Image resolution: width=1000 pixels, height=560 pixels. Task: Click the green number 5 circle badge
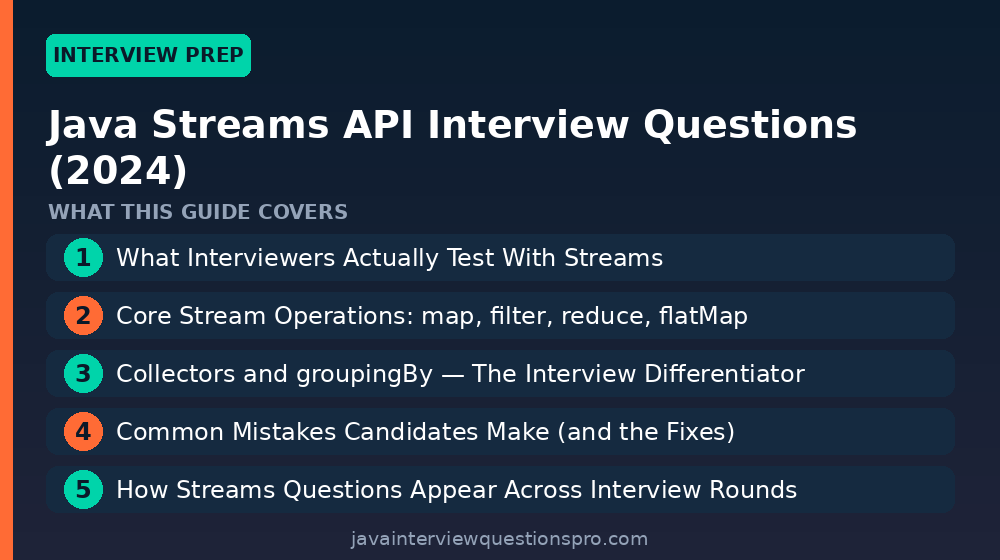(x=84, y=490)
